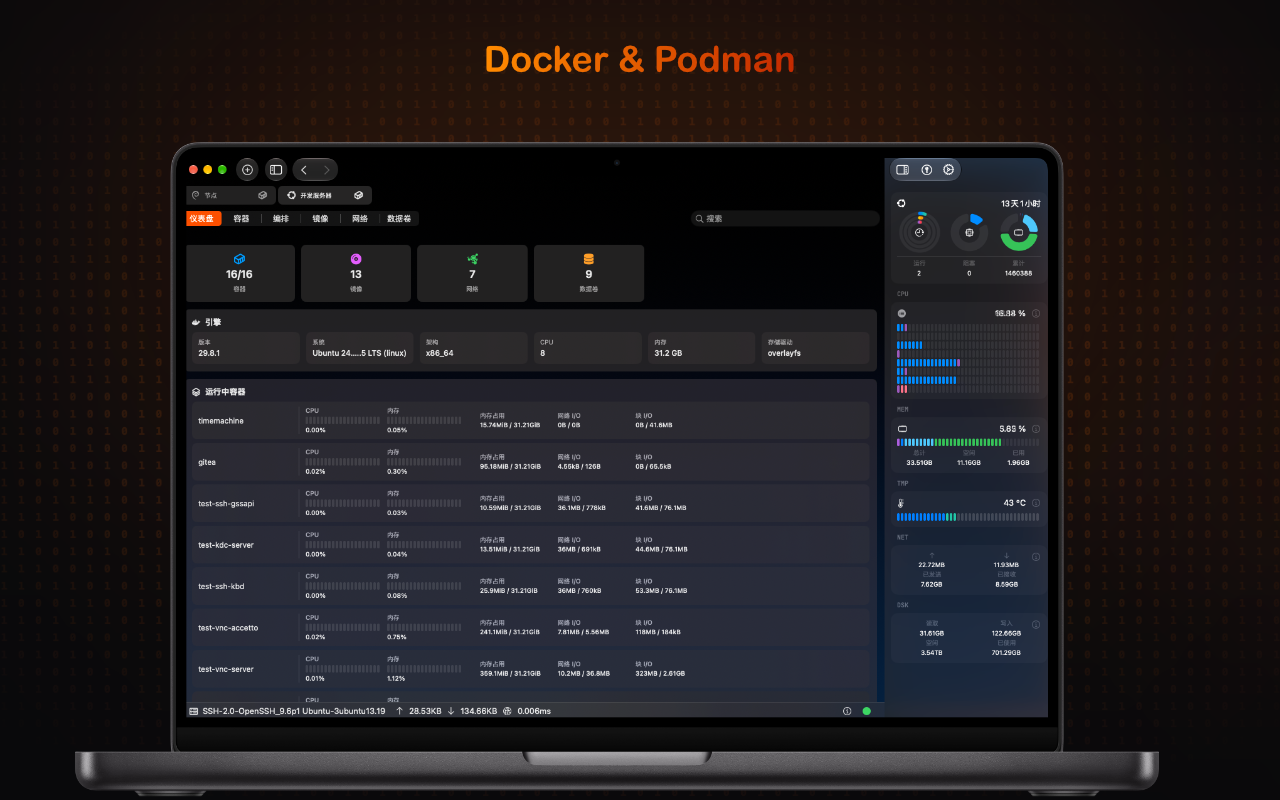Open the 容器 containers tab

[241, 218]
